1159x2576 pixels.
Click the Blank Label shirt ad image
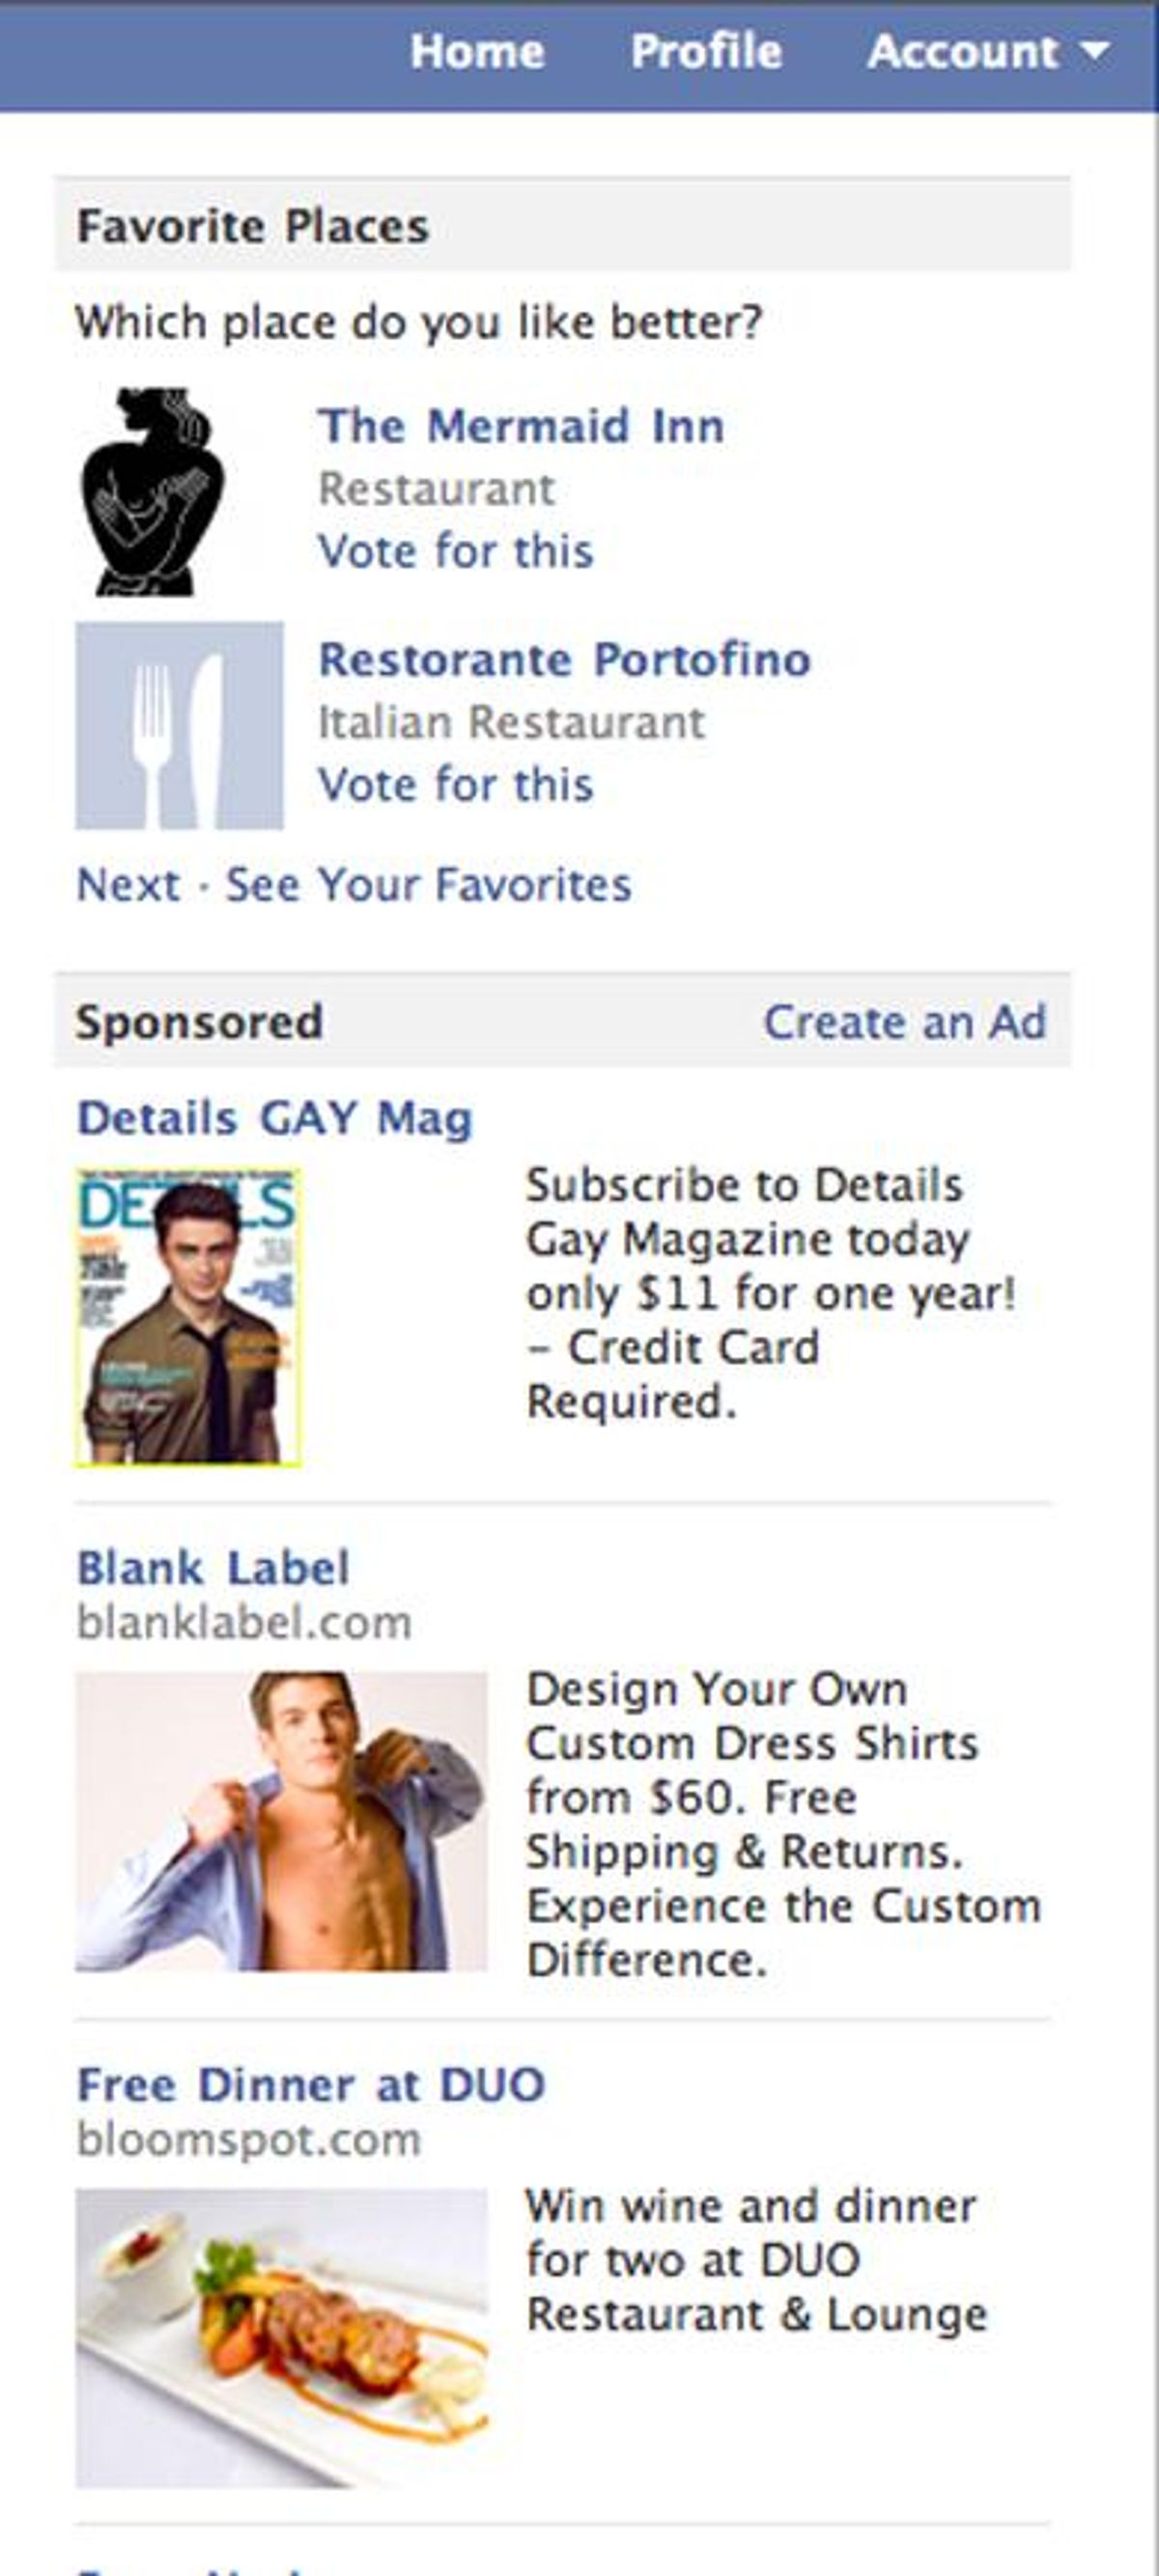[x=281, y=1821]
